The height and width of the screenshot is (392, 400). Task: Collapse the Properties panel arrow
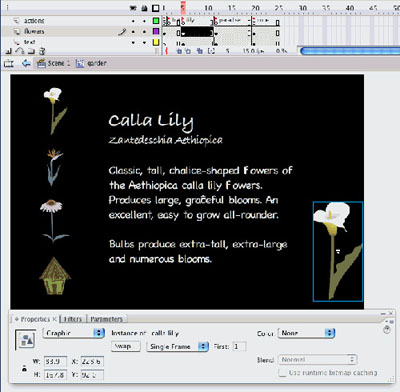[17, 319]
